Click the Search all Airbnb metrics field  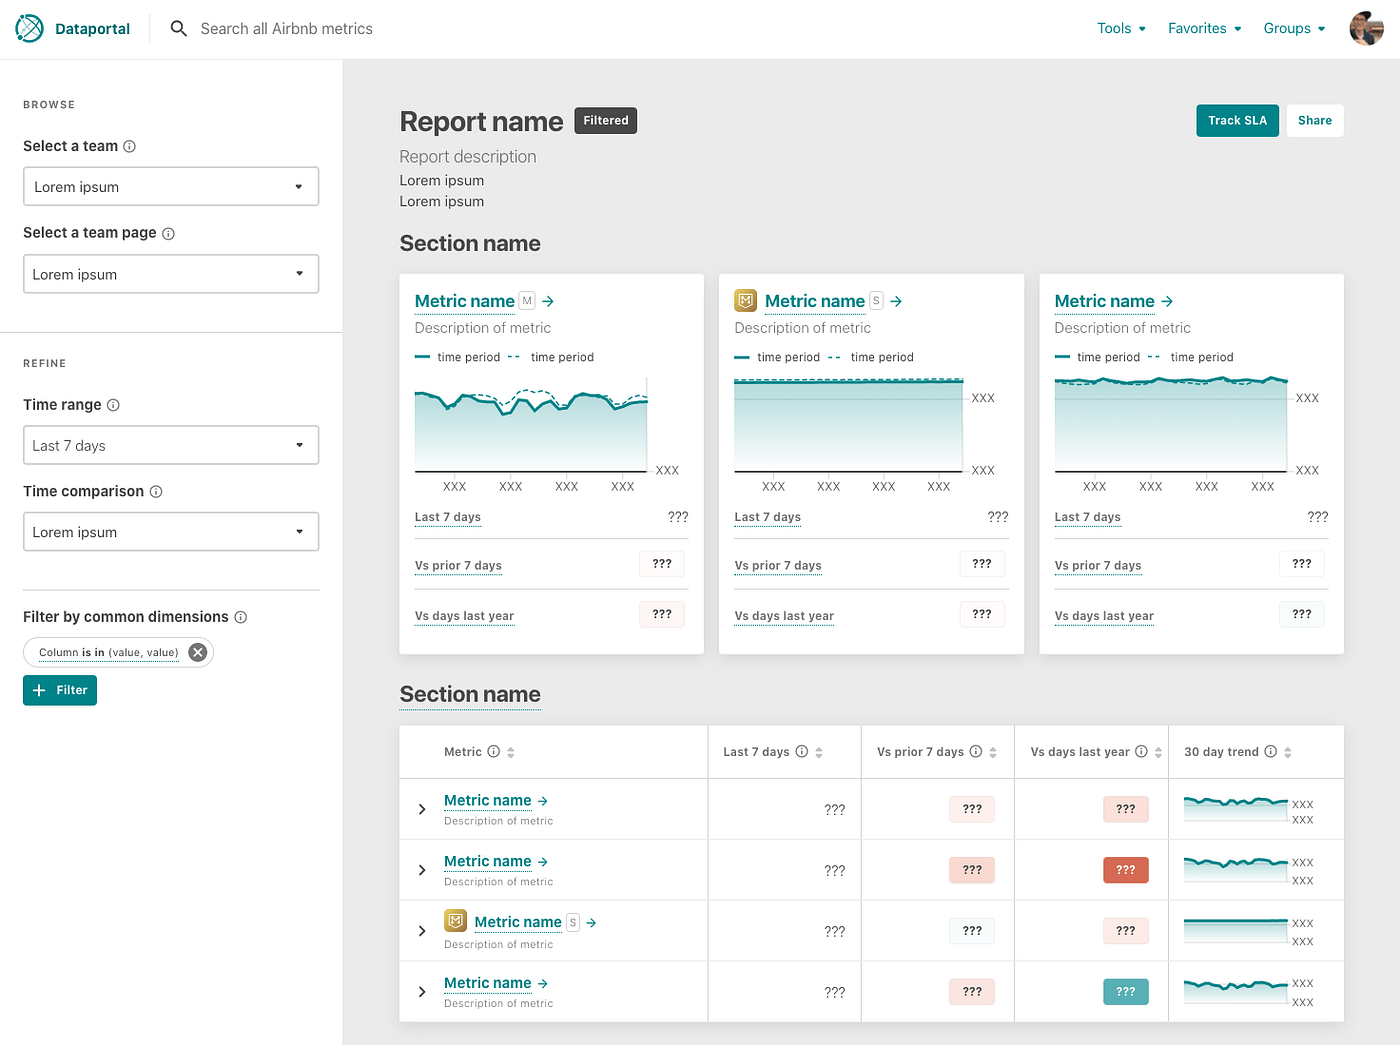click(287, 29)
